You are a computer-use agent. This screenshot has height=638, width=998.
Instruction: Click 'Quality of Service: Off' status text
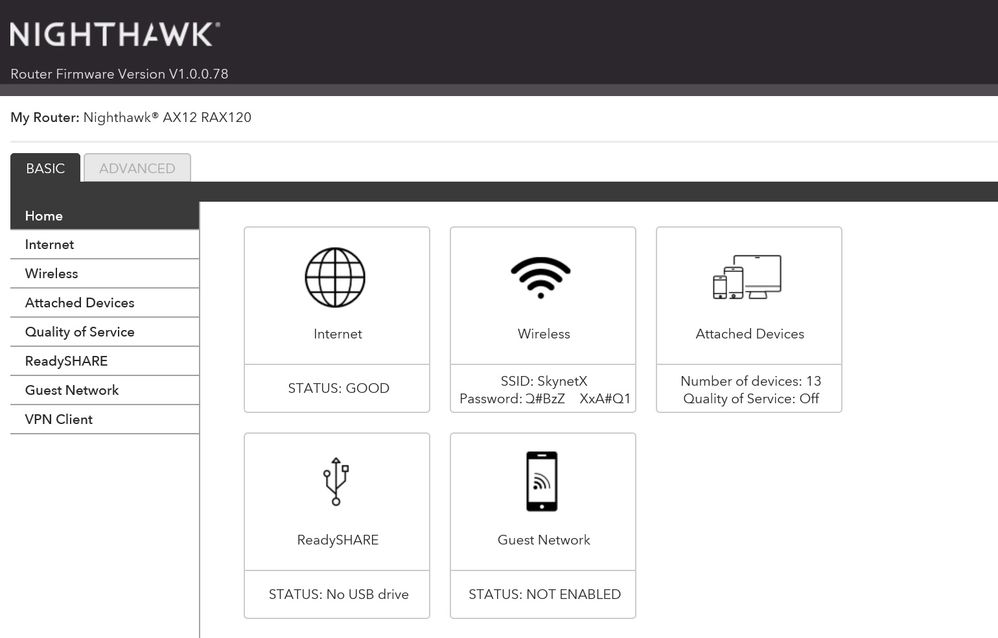750,399
